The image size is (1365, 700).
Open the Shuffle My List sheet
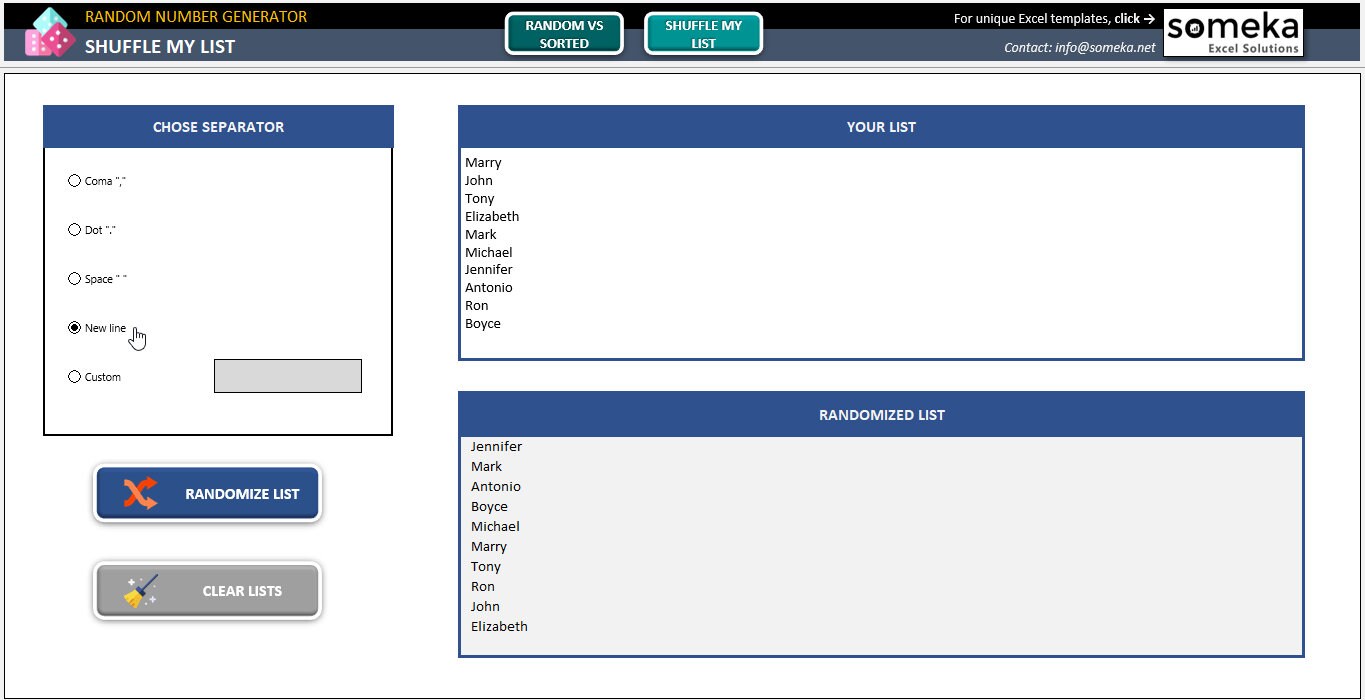click(703, 34)
